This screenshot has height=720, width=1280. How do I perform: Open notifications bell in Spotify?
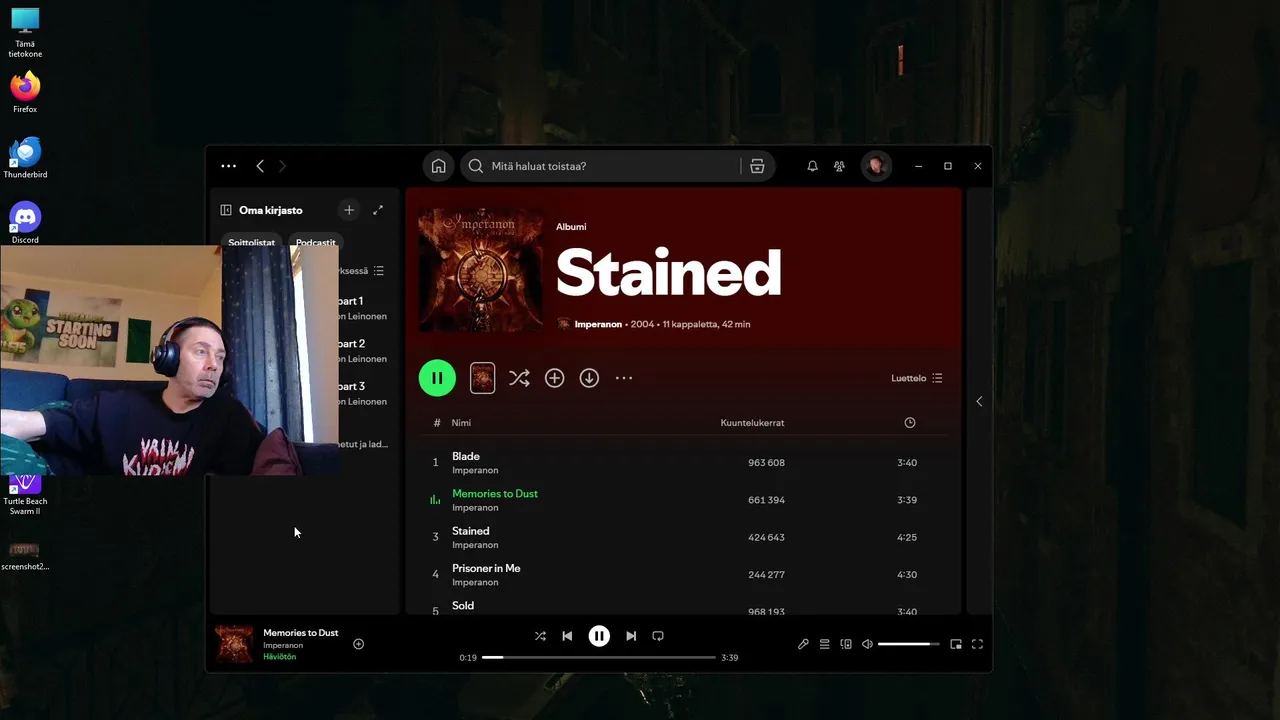pos(812,166)
